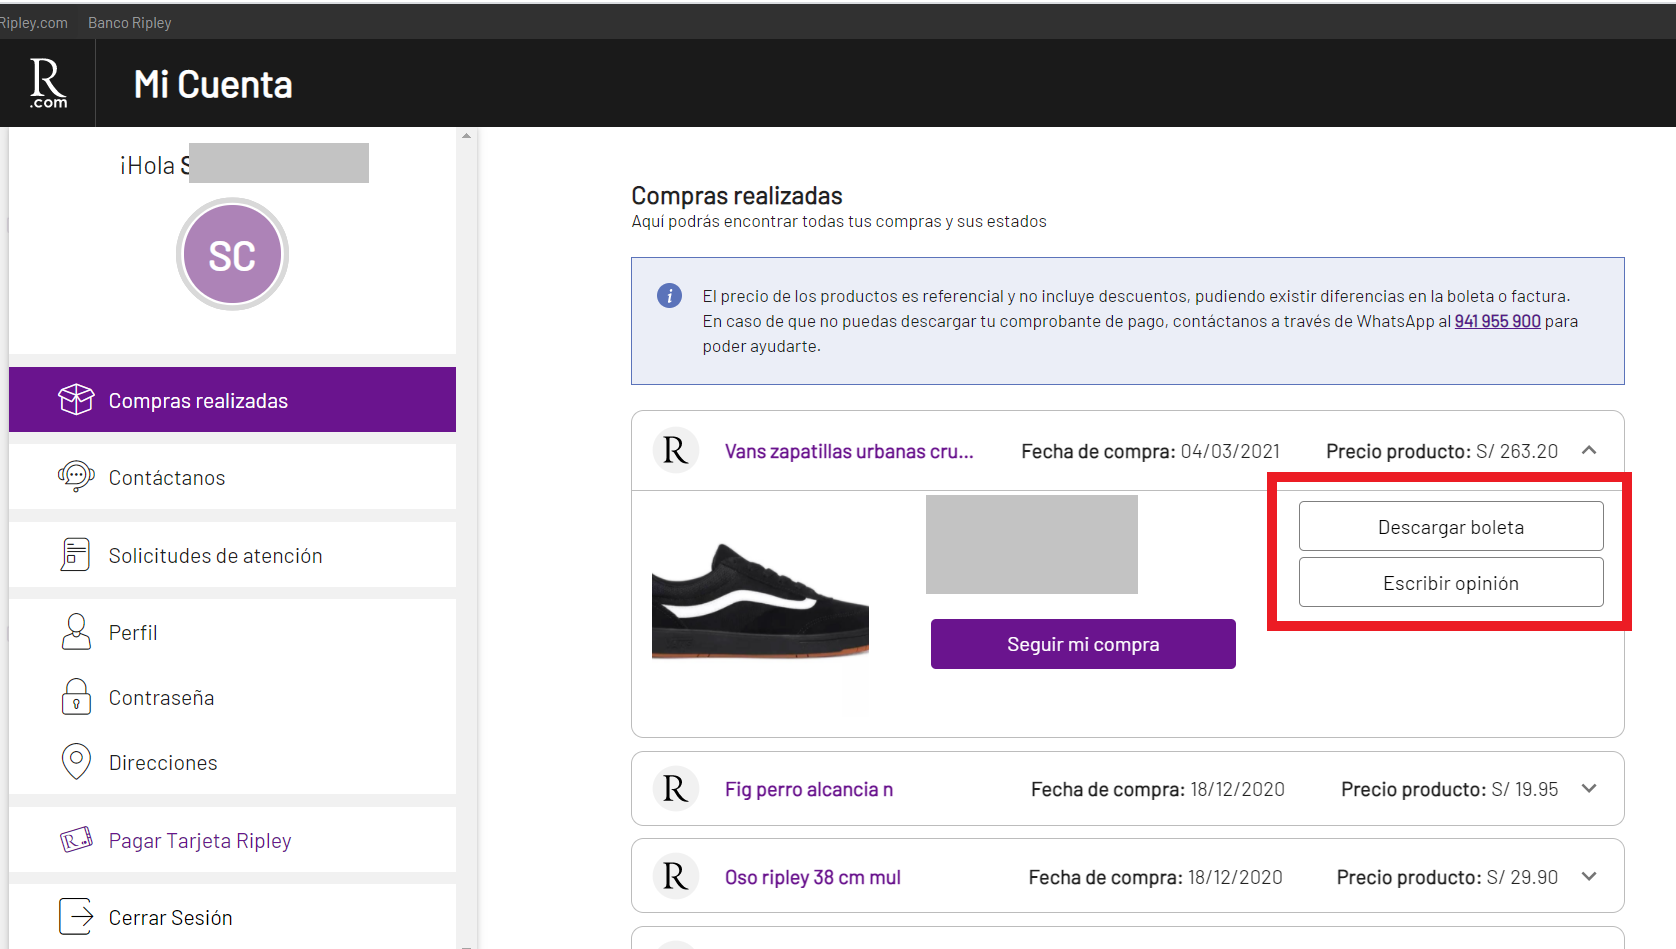Open Compras realizadas in the sidebar
Image resolution: width=1676 pixels, height=949 pixels.
(232, 400)
